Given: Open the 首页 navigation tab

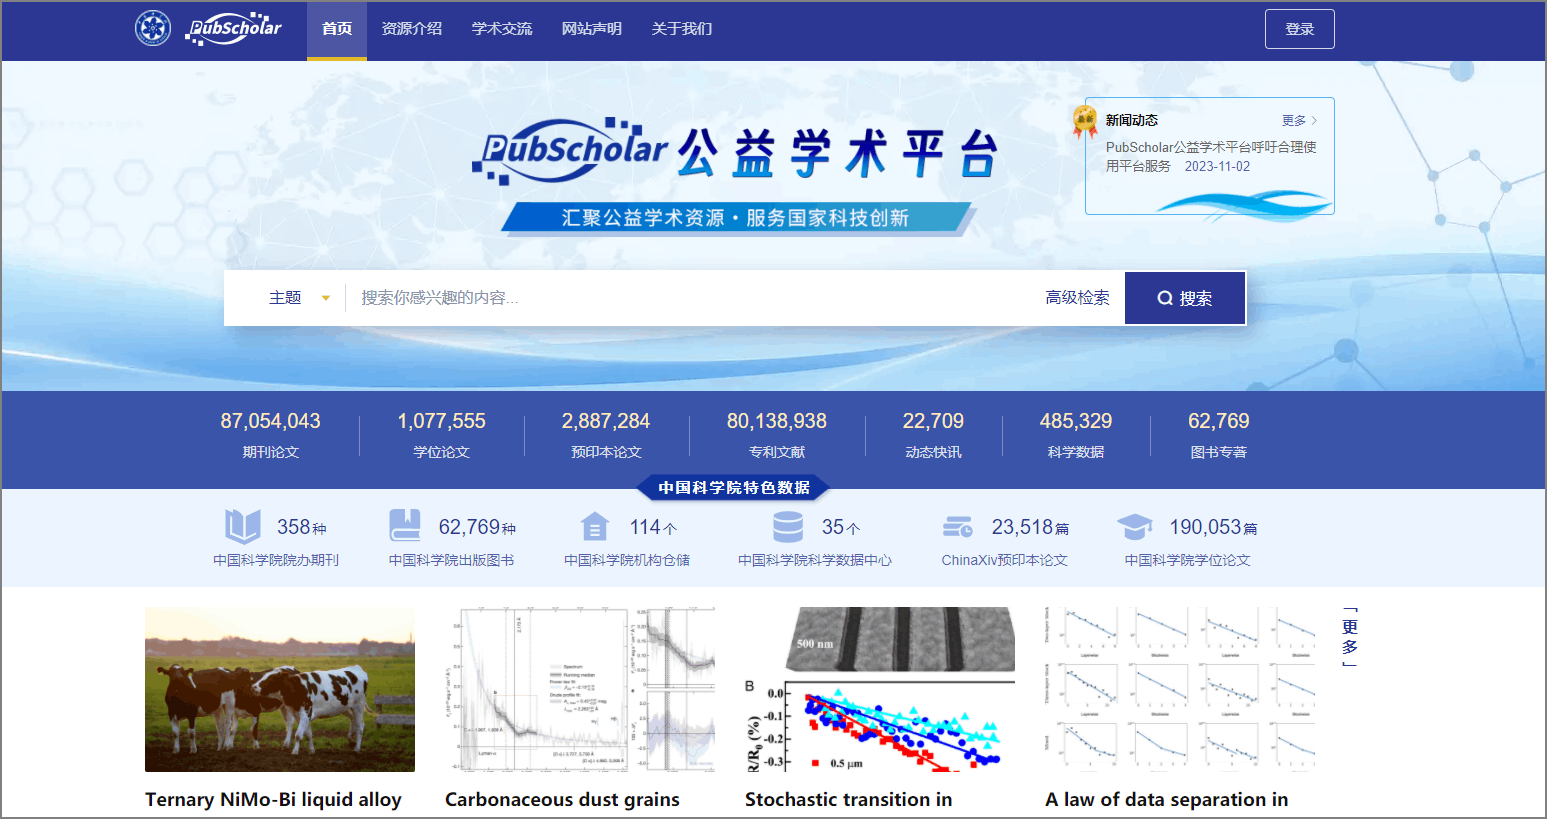Looking at the screenshot, I should pos(337,29).
